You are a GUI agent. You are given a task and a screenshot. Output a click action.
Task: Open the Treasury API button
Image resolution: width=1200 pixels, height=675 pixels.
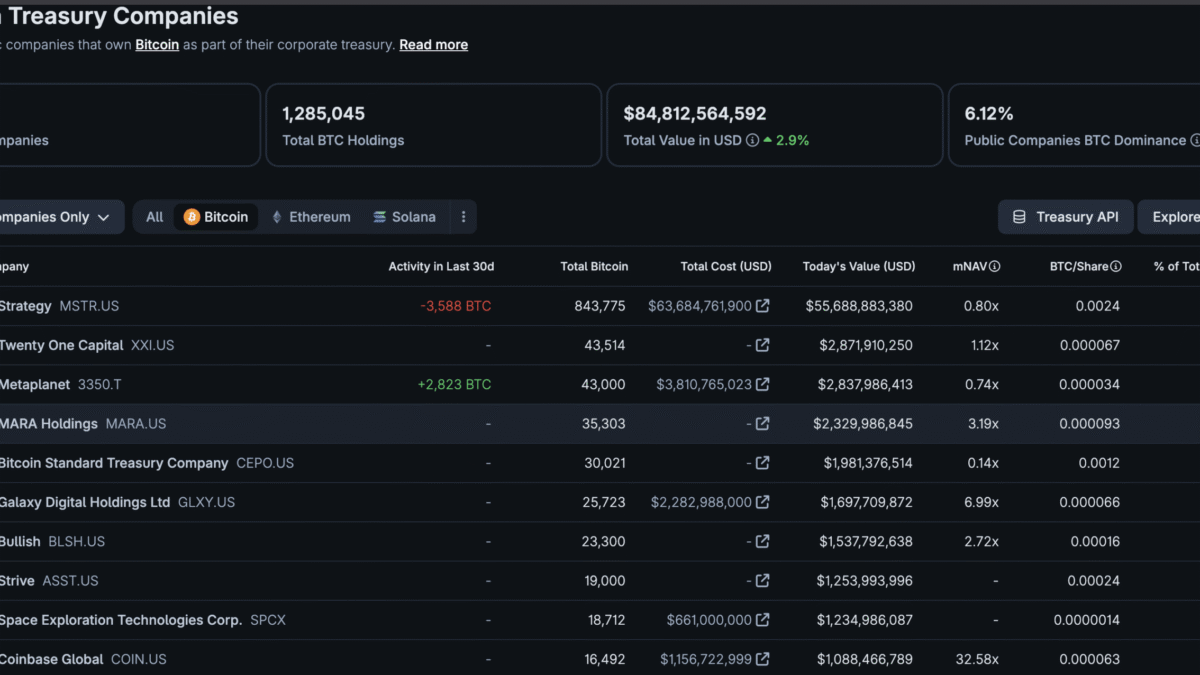coord(1066,217)
